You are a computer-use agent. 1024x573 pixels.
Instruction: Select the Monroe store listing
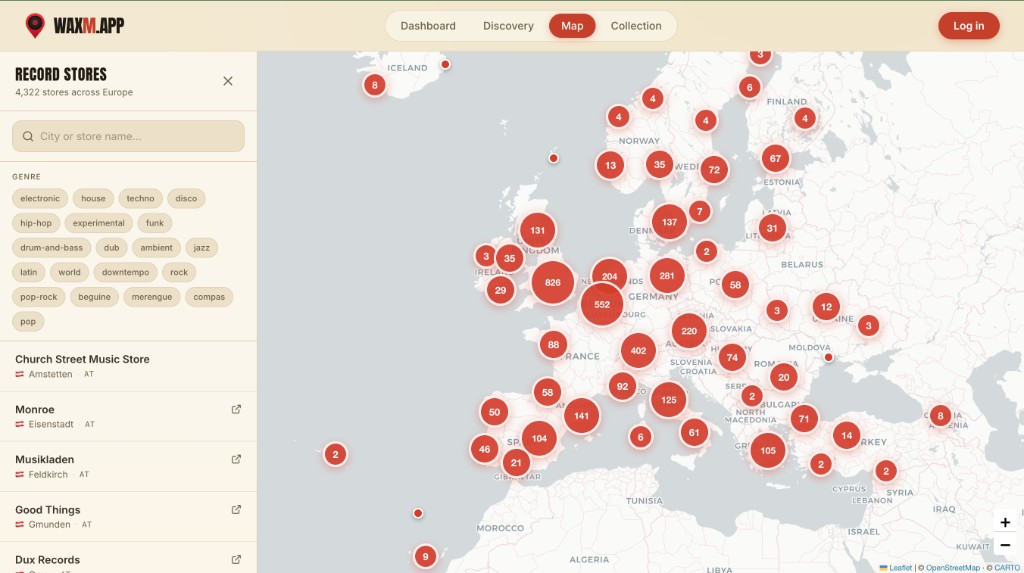(x=128, y=416)
